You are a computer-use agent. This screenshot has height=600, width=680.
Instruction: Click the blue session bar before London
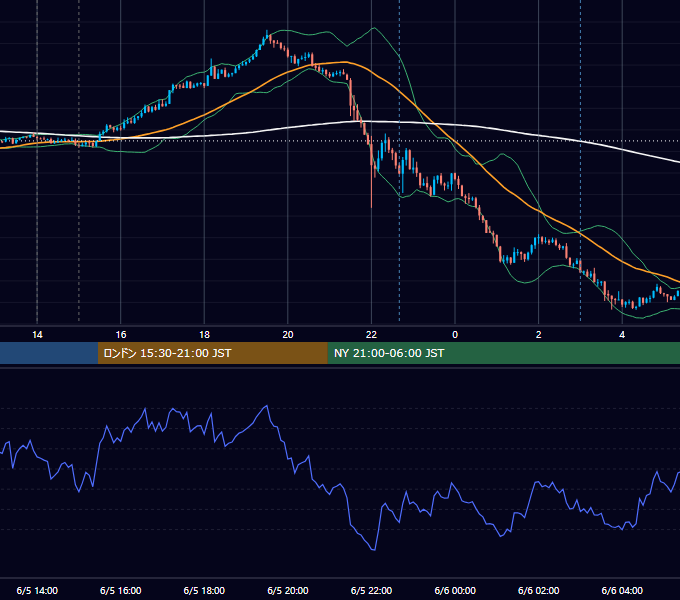(x=49, y=353)
